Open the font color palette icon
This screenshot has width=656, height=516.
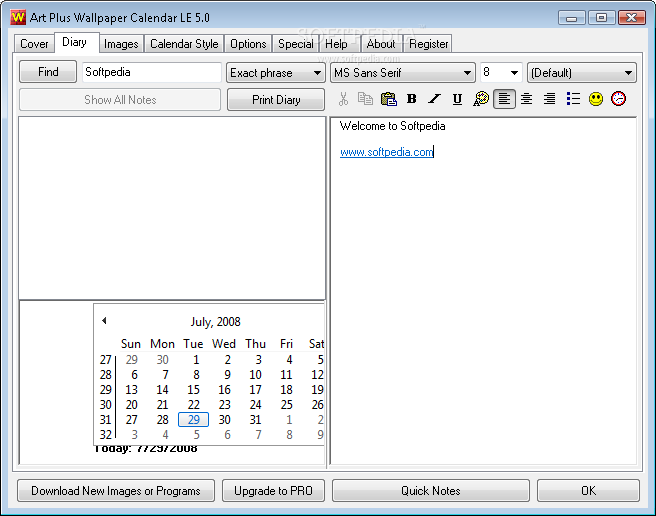coord(481,99)
